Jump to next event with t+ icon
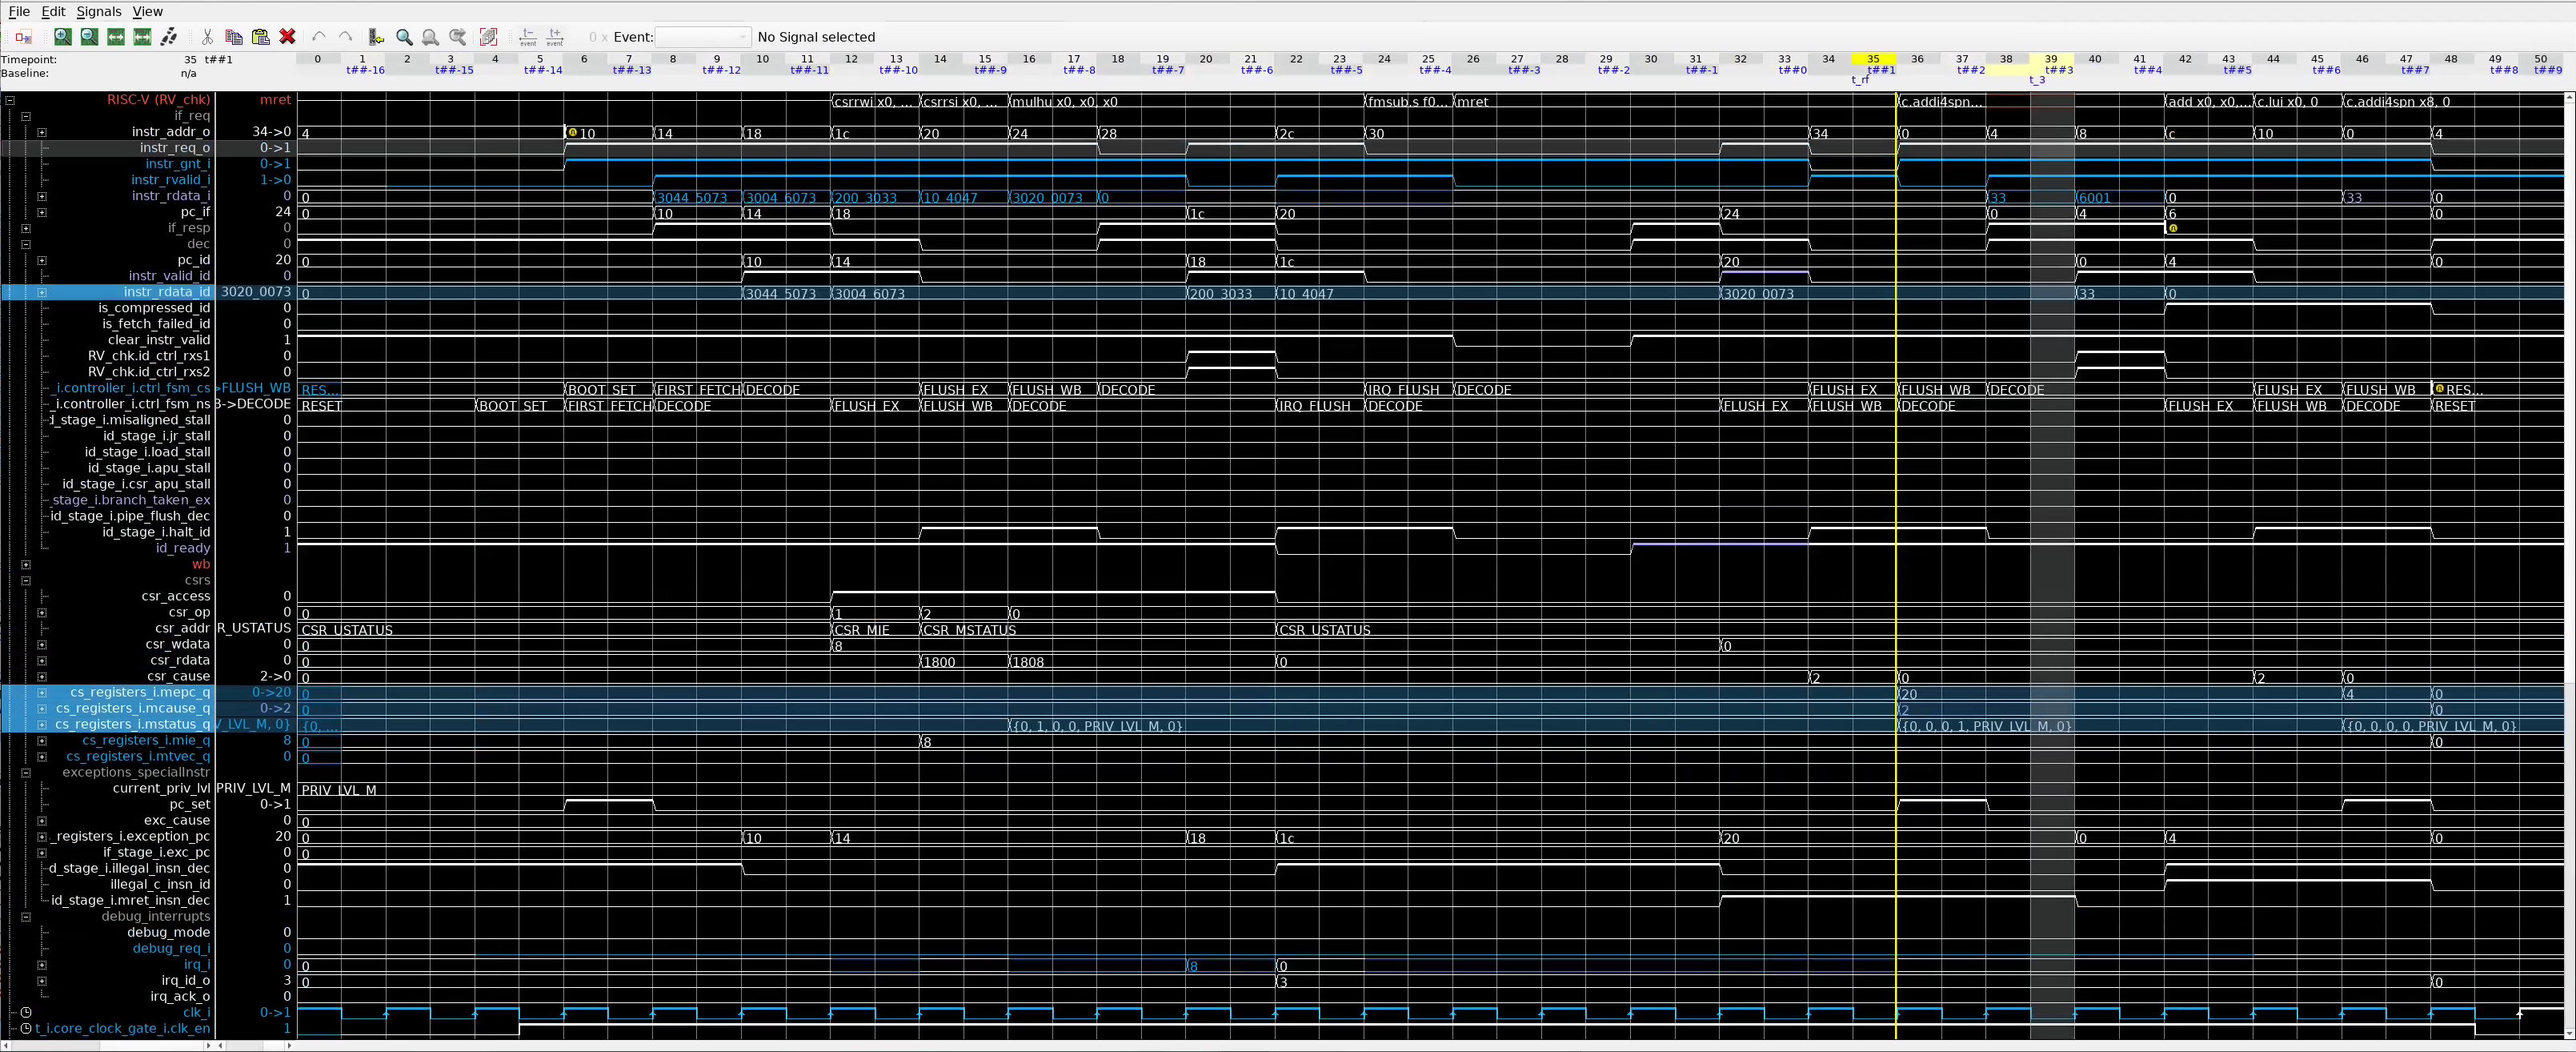This screenshot has width=2576, height=1052. point(555,37)
